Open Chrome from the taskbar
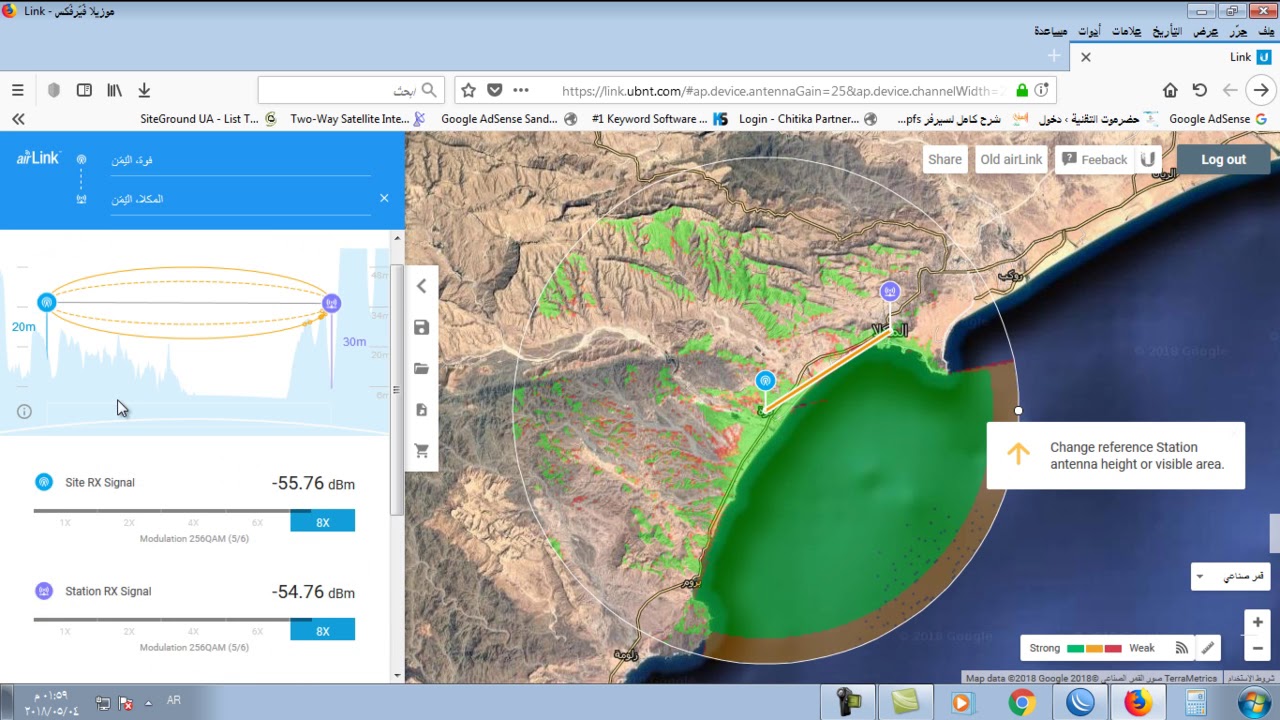Viewport: 1280px width, 720px height. coord(1021,702)
